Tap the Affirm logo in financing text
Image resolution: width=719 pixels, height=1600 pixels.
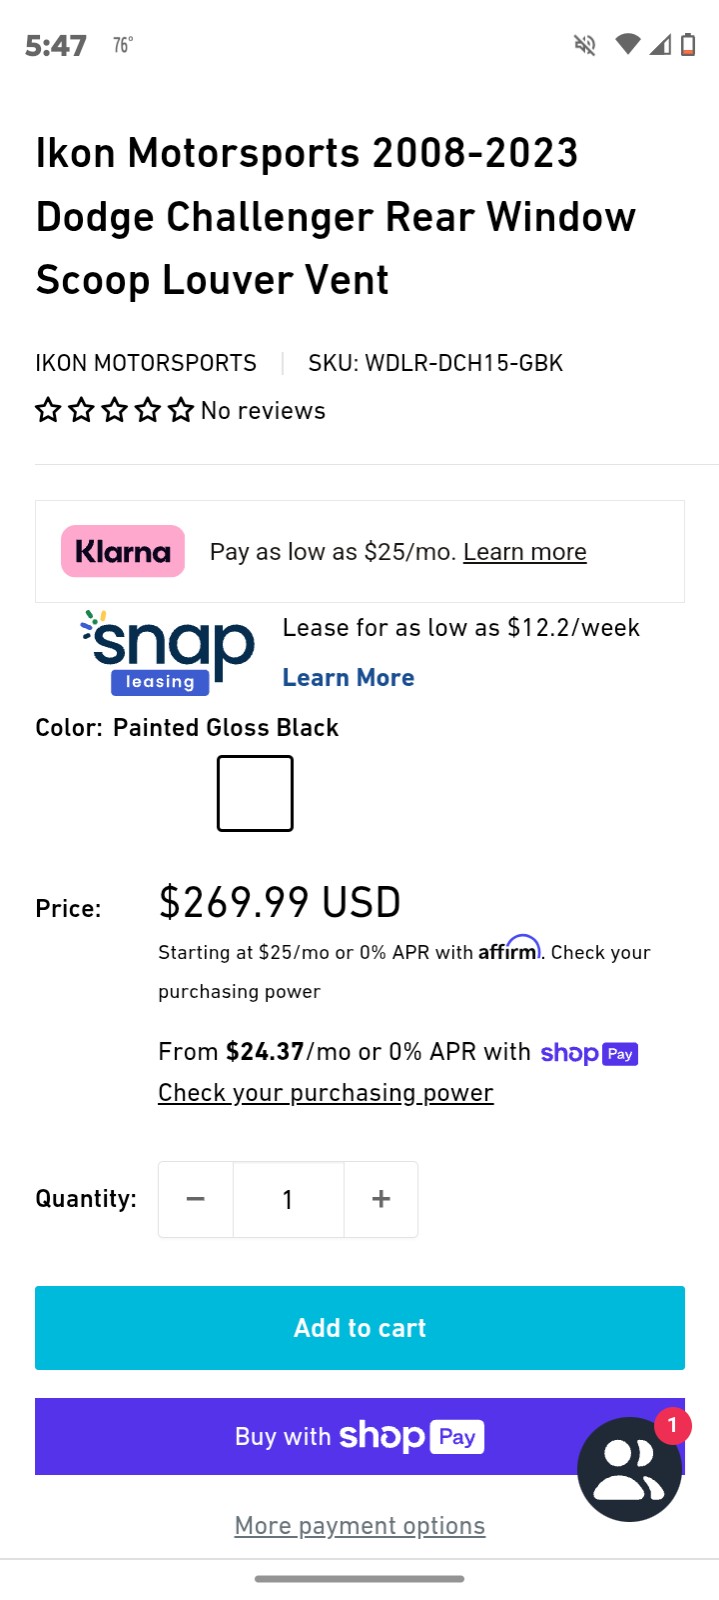pyautogui.click(x=509, y=948)
